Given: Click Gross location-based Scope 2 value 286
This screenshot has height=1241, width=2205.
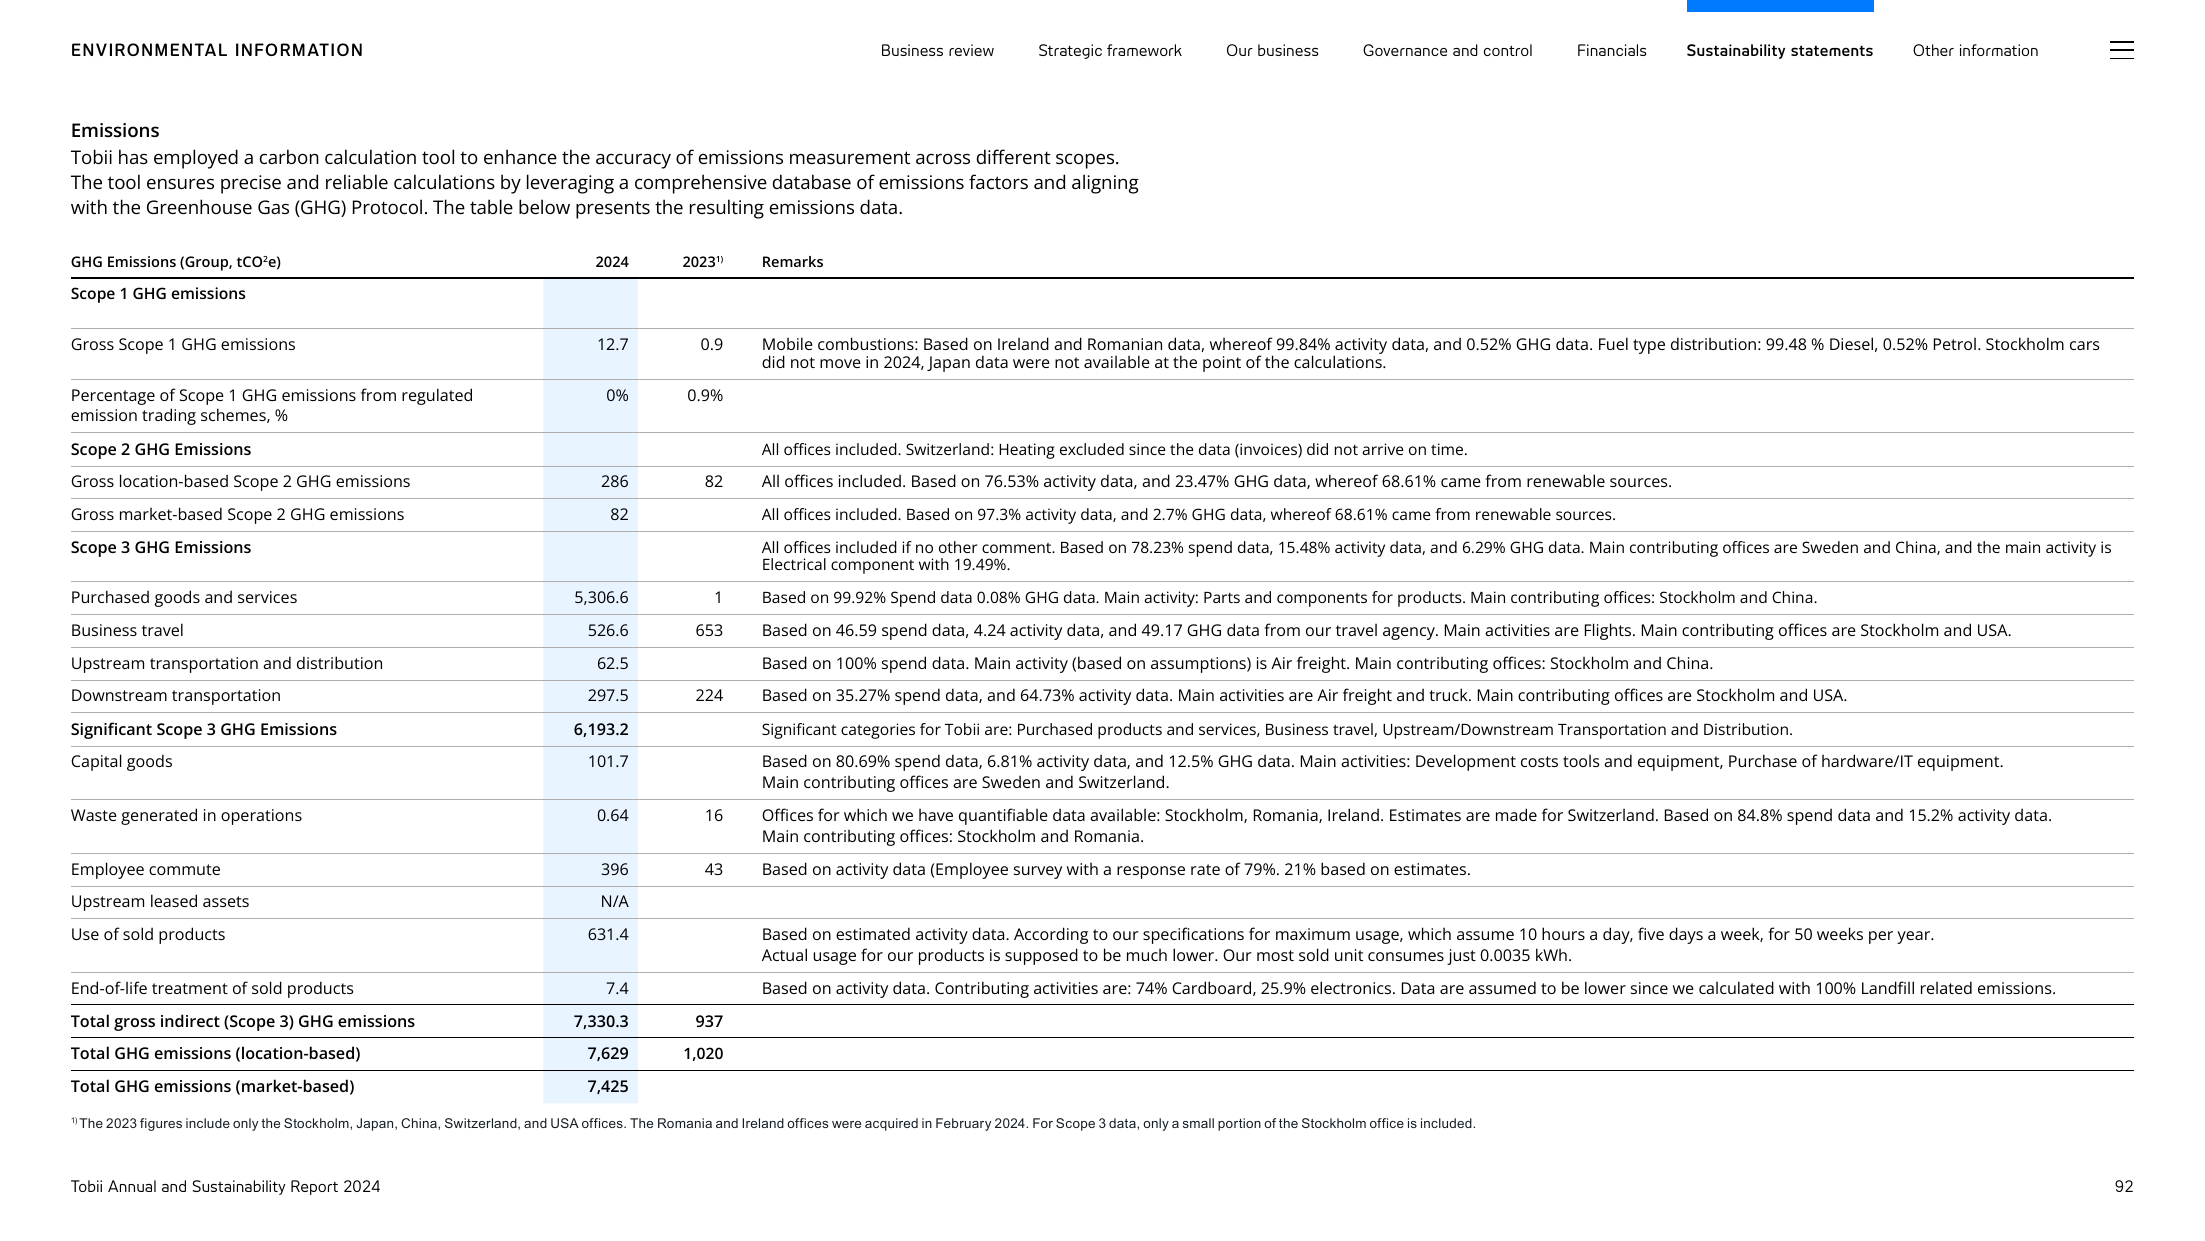Looking at the screenshot, I should (x=614, y=482).
